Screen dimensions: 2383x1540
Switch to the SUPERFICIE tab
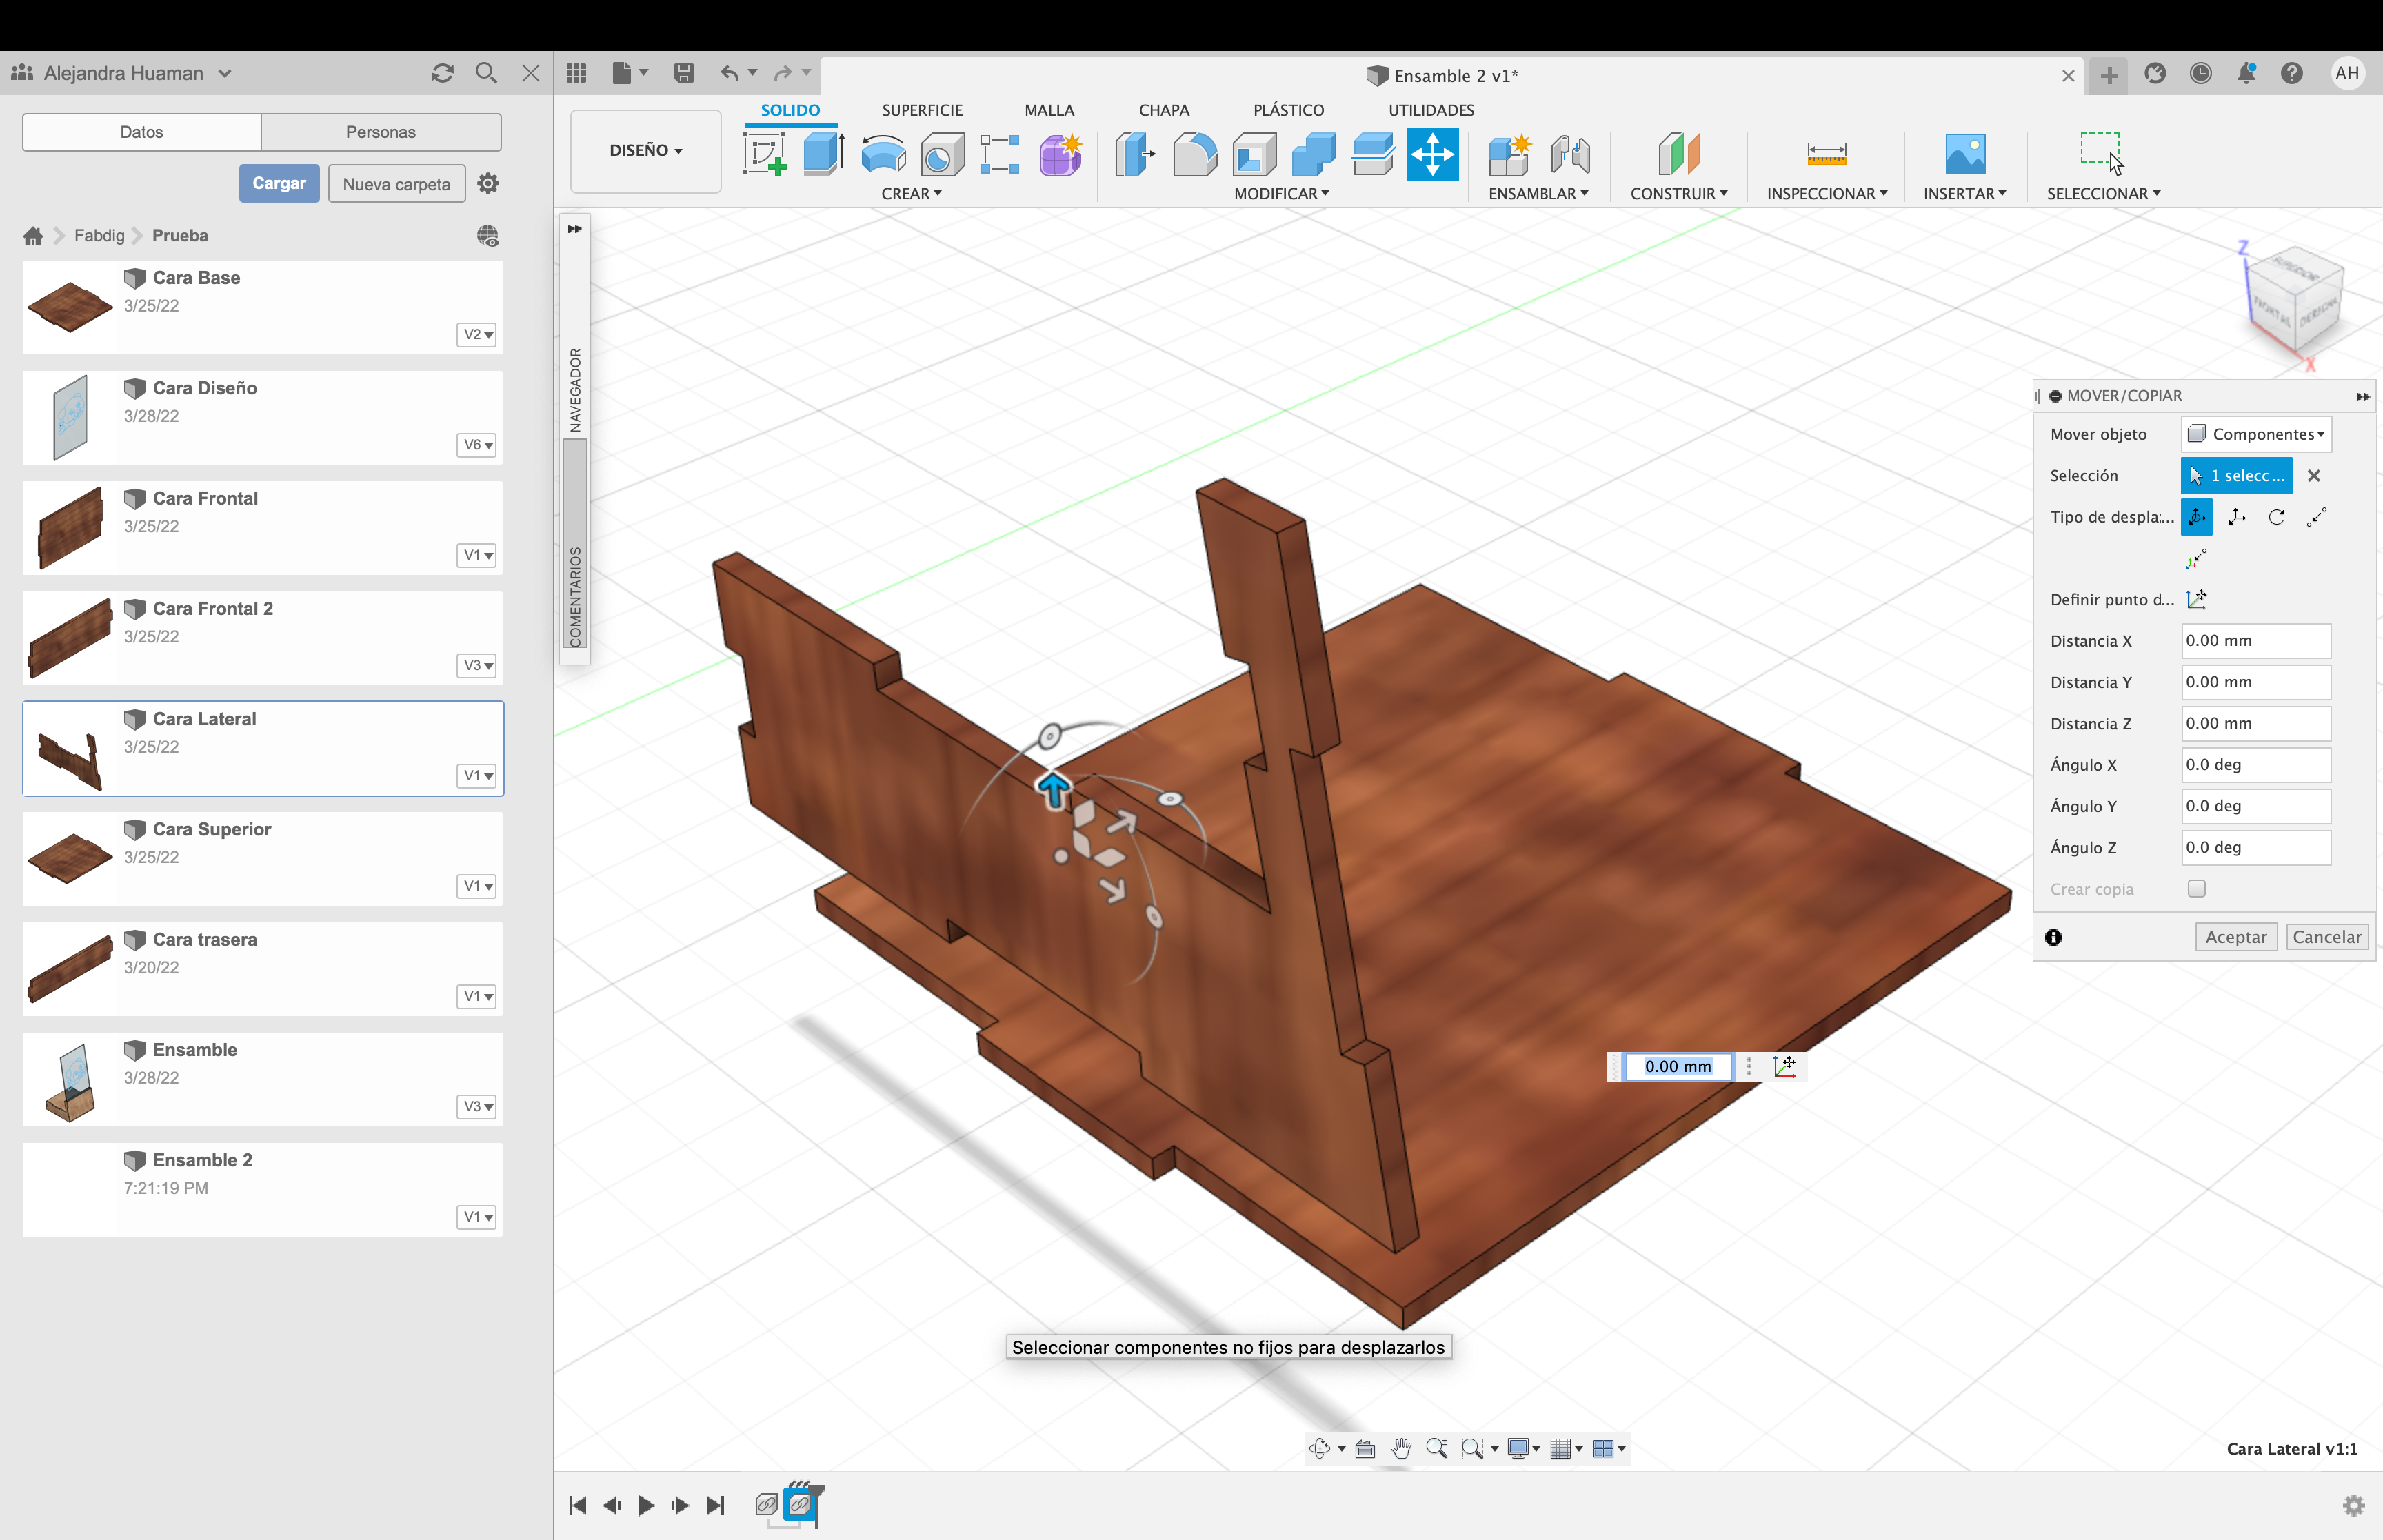pos(922,110)
